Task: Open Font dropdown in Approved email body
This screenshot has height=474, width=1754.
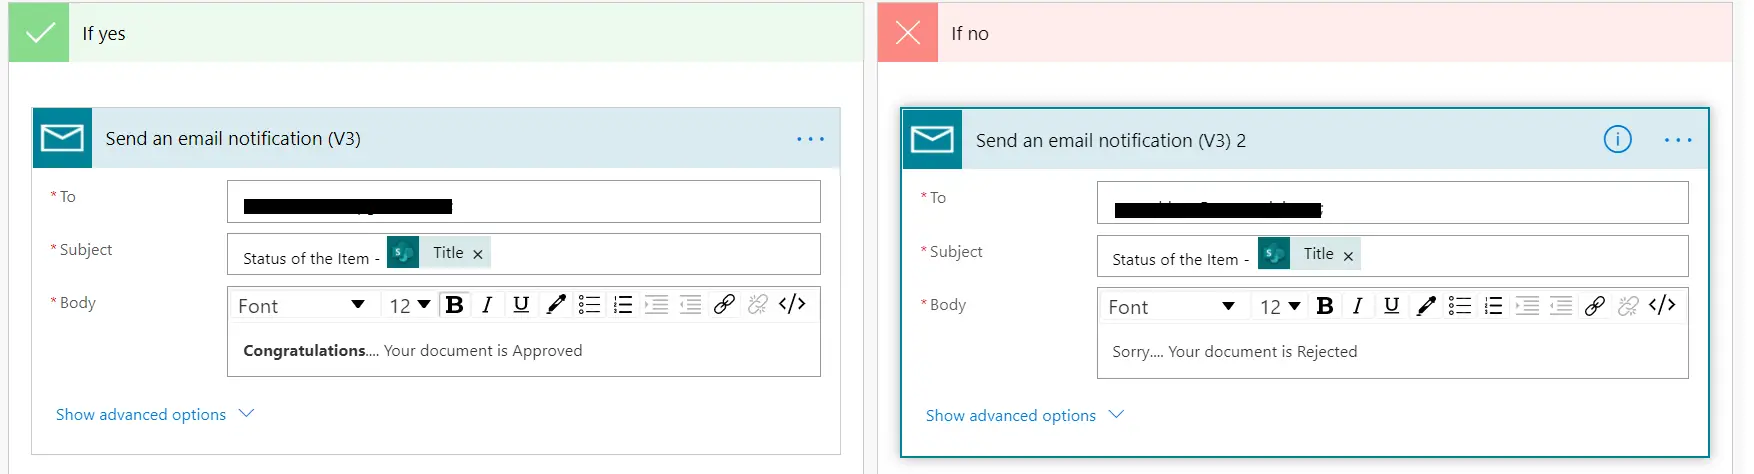Action: click(x=301, y=306)
